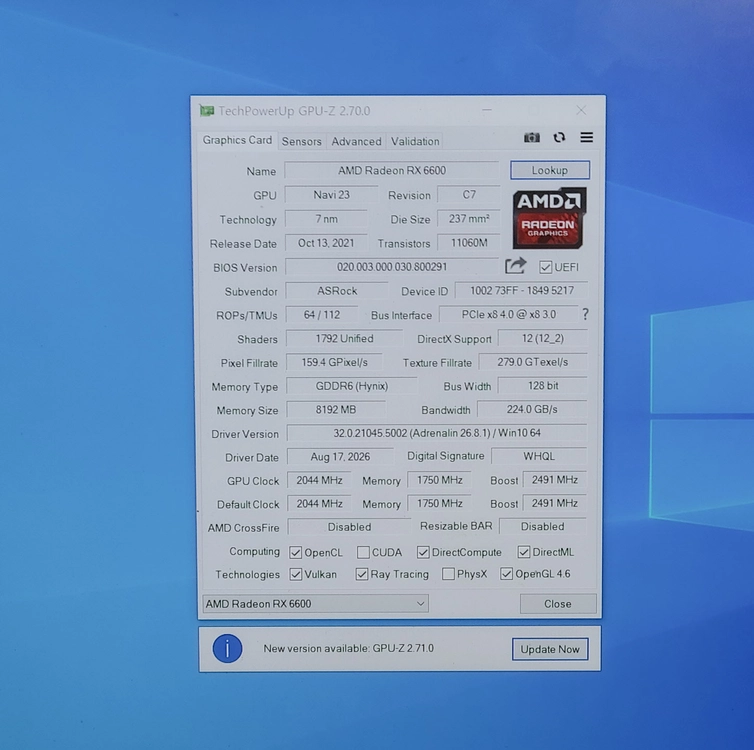Viewport: 754px width, 750px height.
Task: Switch to the Sensors tab
Action: click(x=302, y=141)
